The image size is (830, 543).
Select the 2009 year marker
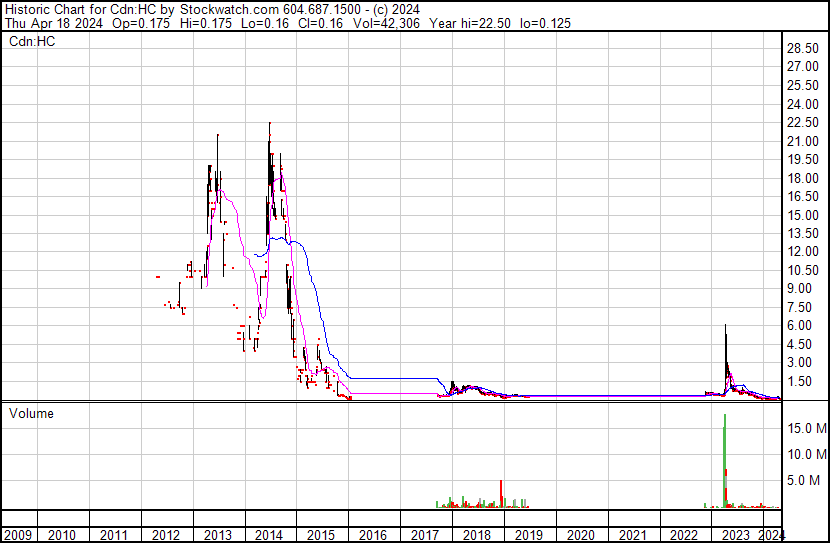20,535
